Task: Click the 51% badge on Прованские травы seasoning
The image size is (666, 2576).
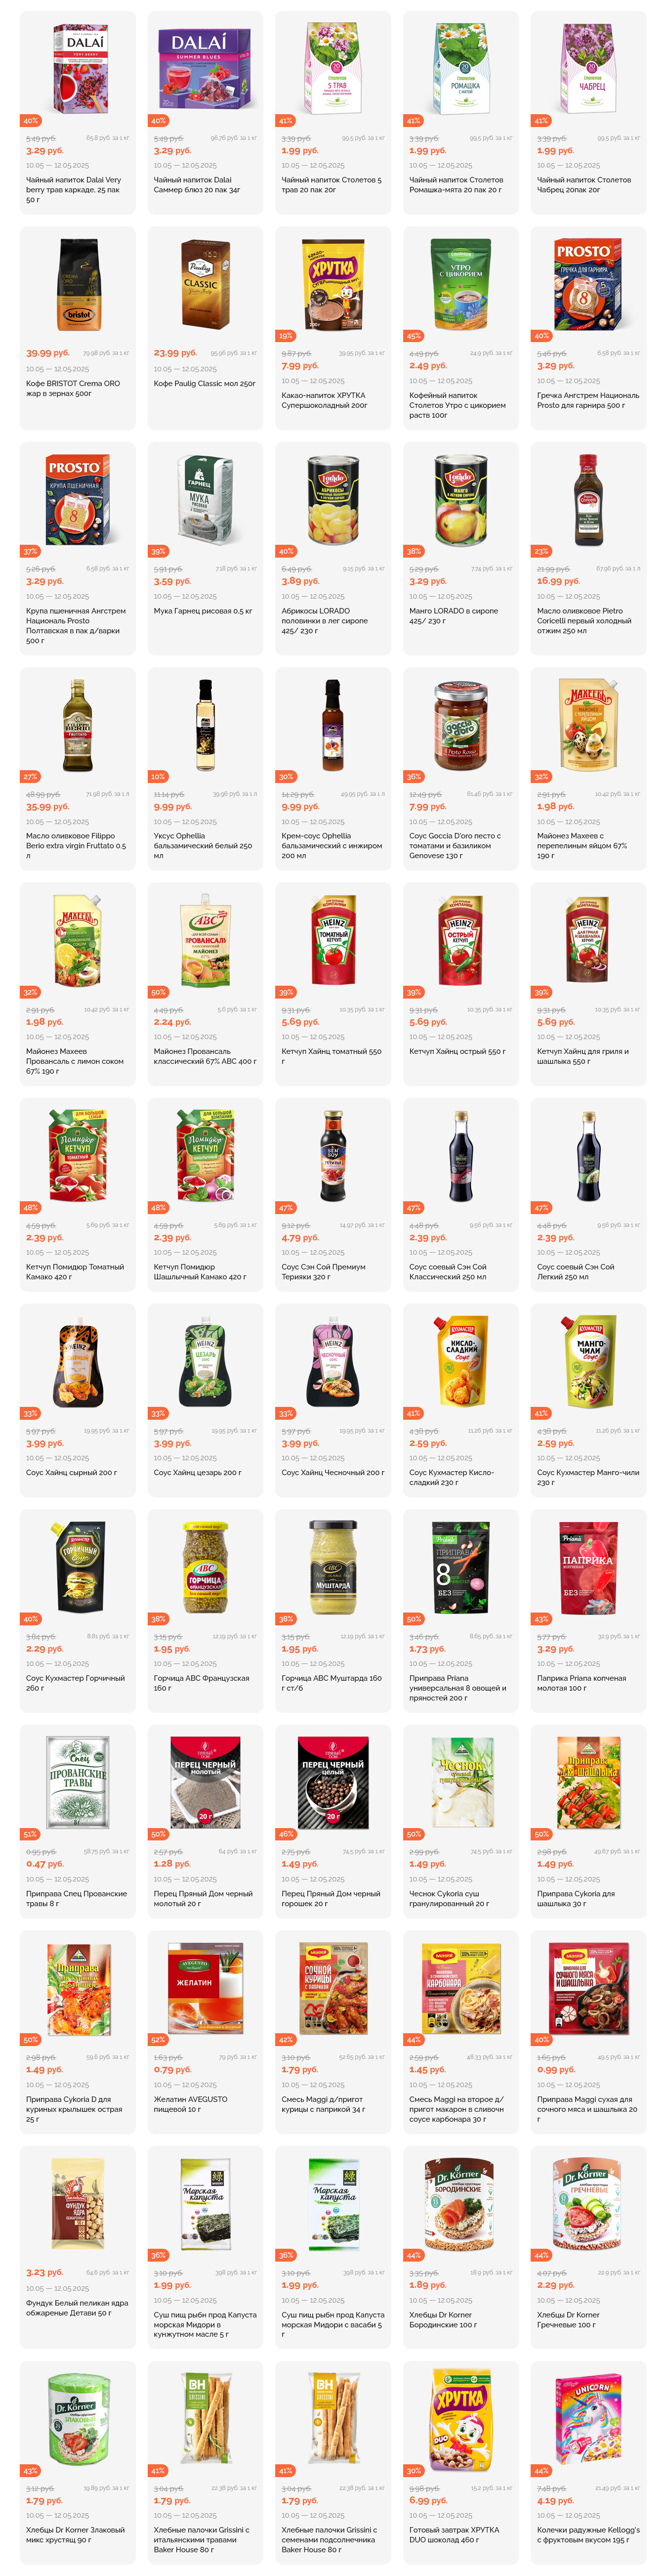Action: coord(30,1834)
